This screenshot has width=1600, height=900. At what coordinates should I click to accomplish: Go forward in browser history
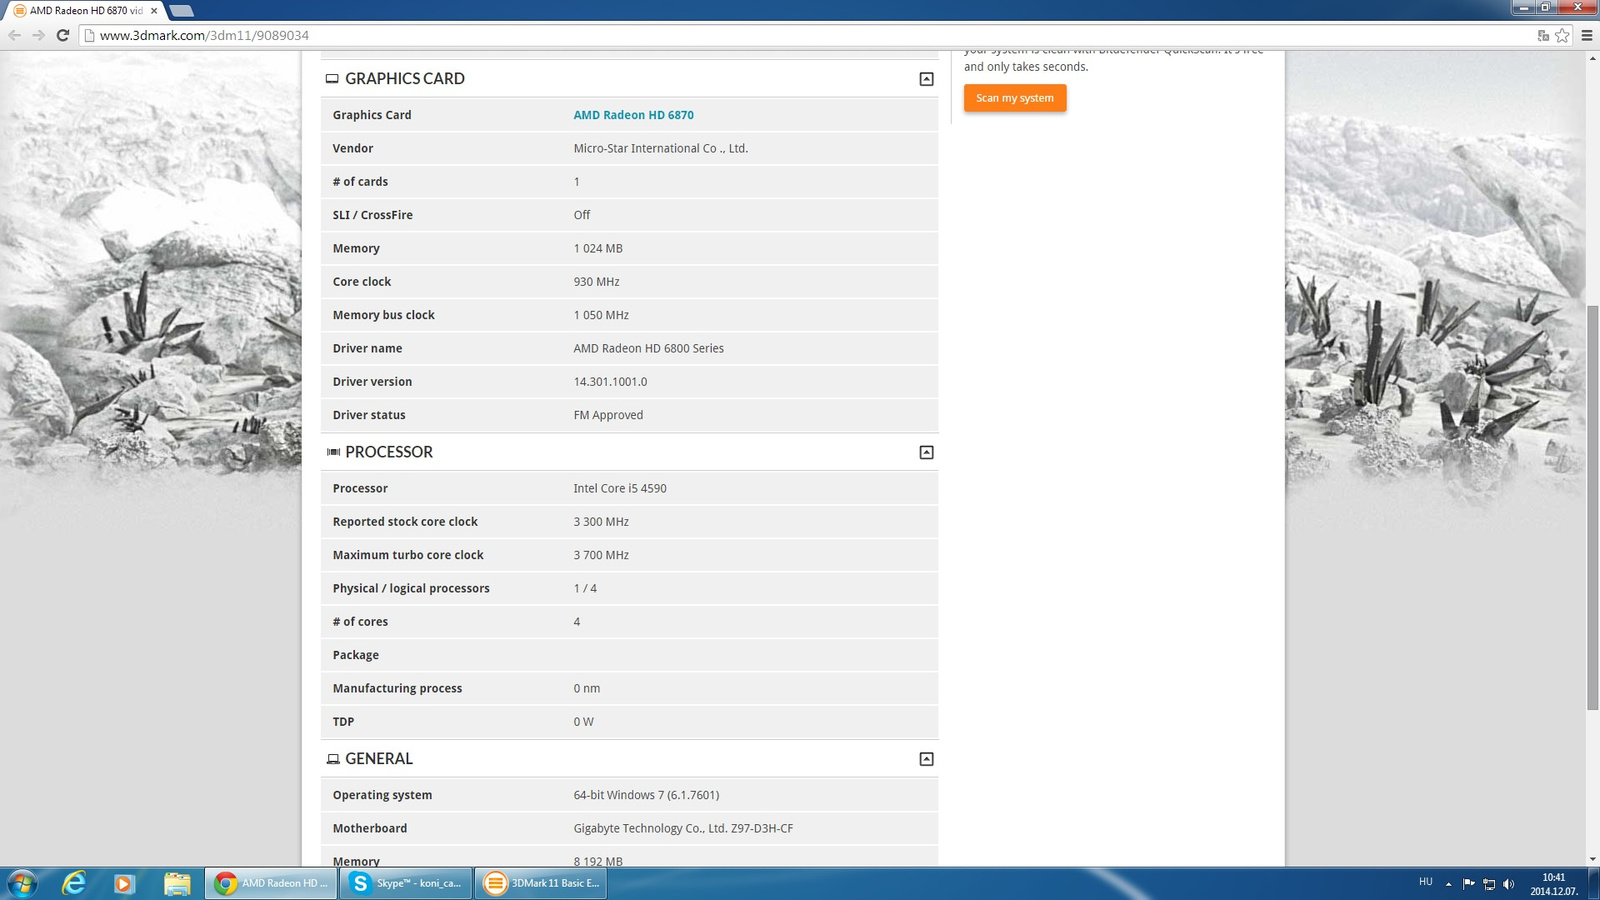coord(38,35)
